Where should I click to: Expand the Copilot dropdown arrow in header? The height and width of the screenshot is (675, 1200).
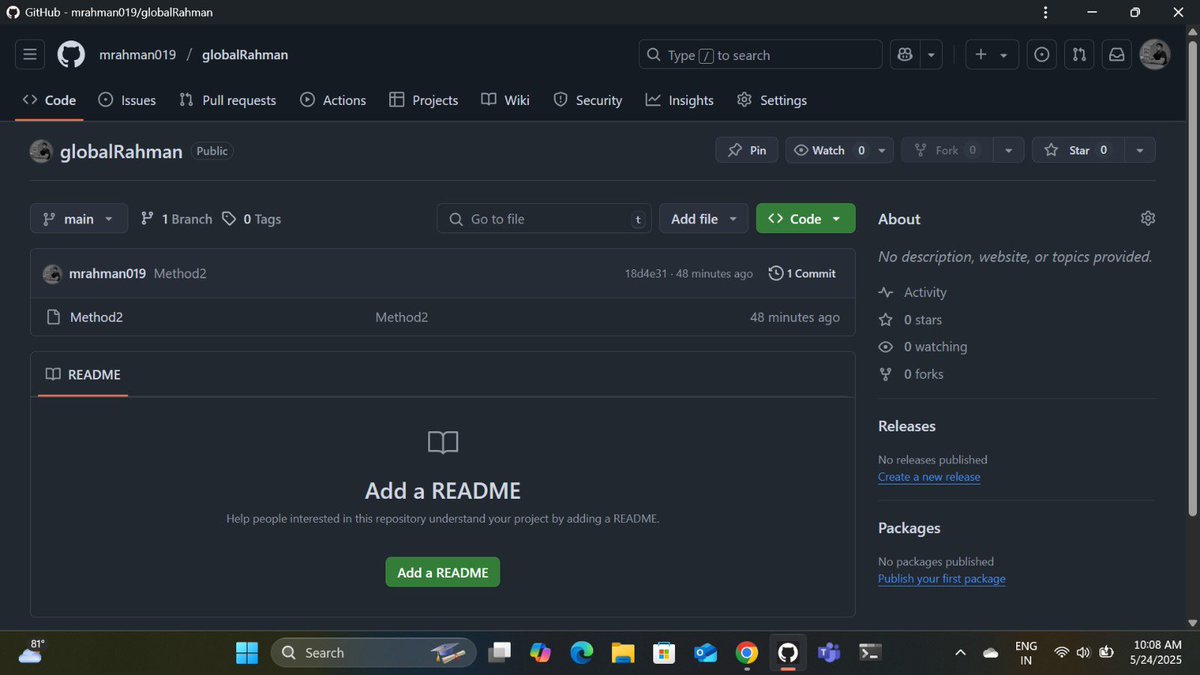(932, 55)
